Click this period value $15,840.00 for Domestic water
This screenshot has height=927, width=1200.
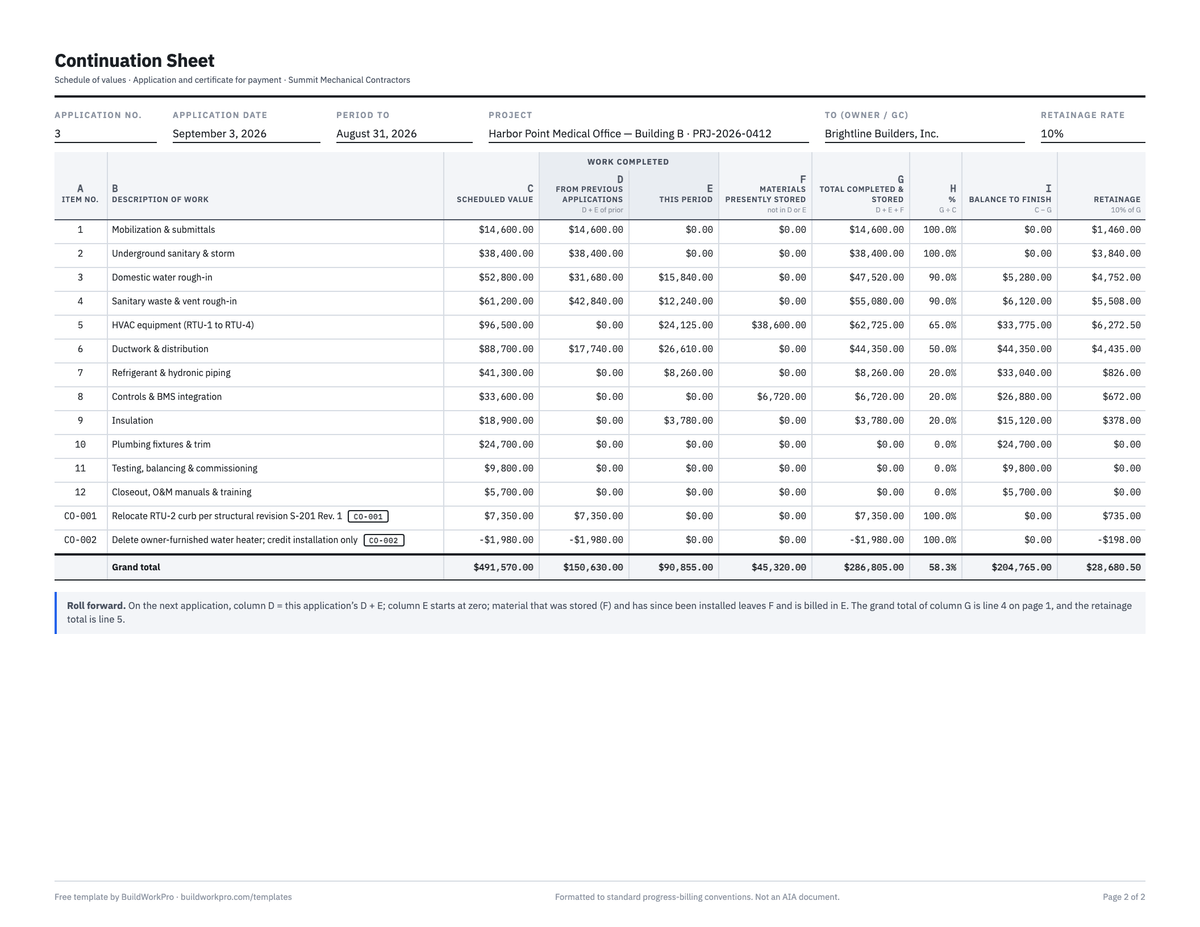coord(686,278)
